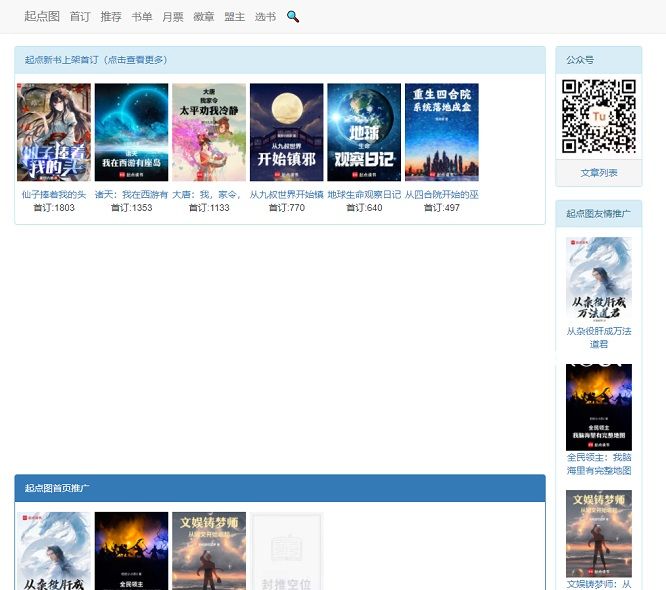Open the 文章列表 button
666x590 pixels.
[x=599, y=173]
